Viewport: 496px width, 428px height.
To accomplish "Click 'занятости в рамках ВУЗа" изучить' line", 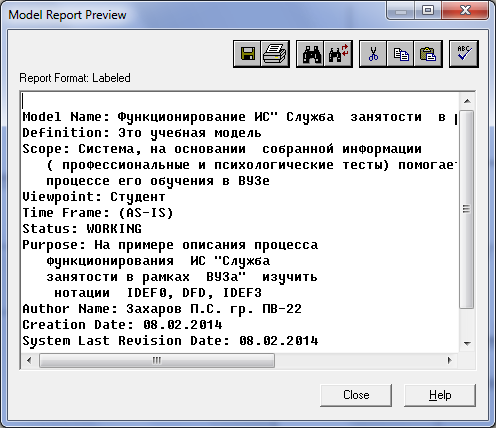I will coord(182,277).
